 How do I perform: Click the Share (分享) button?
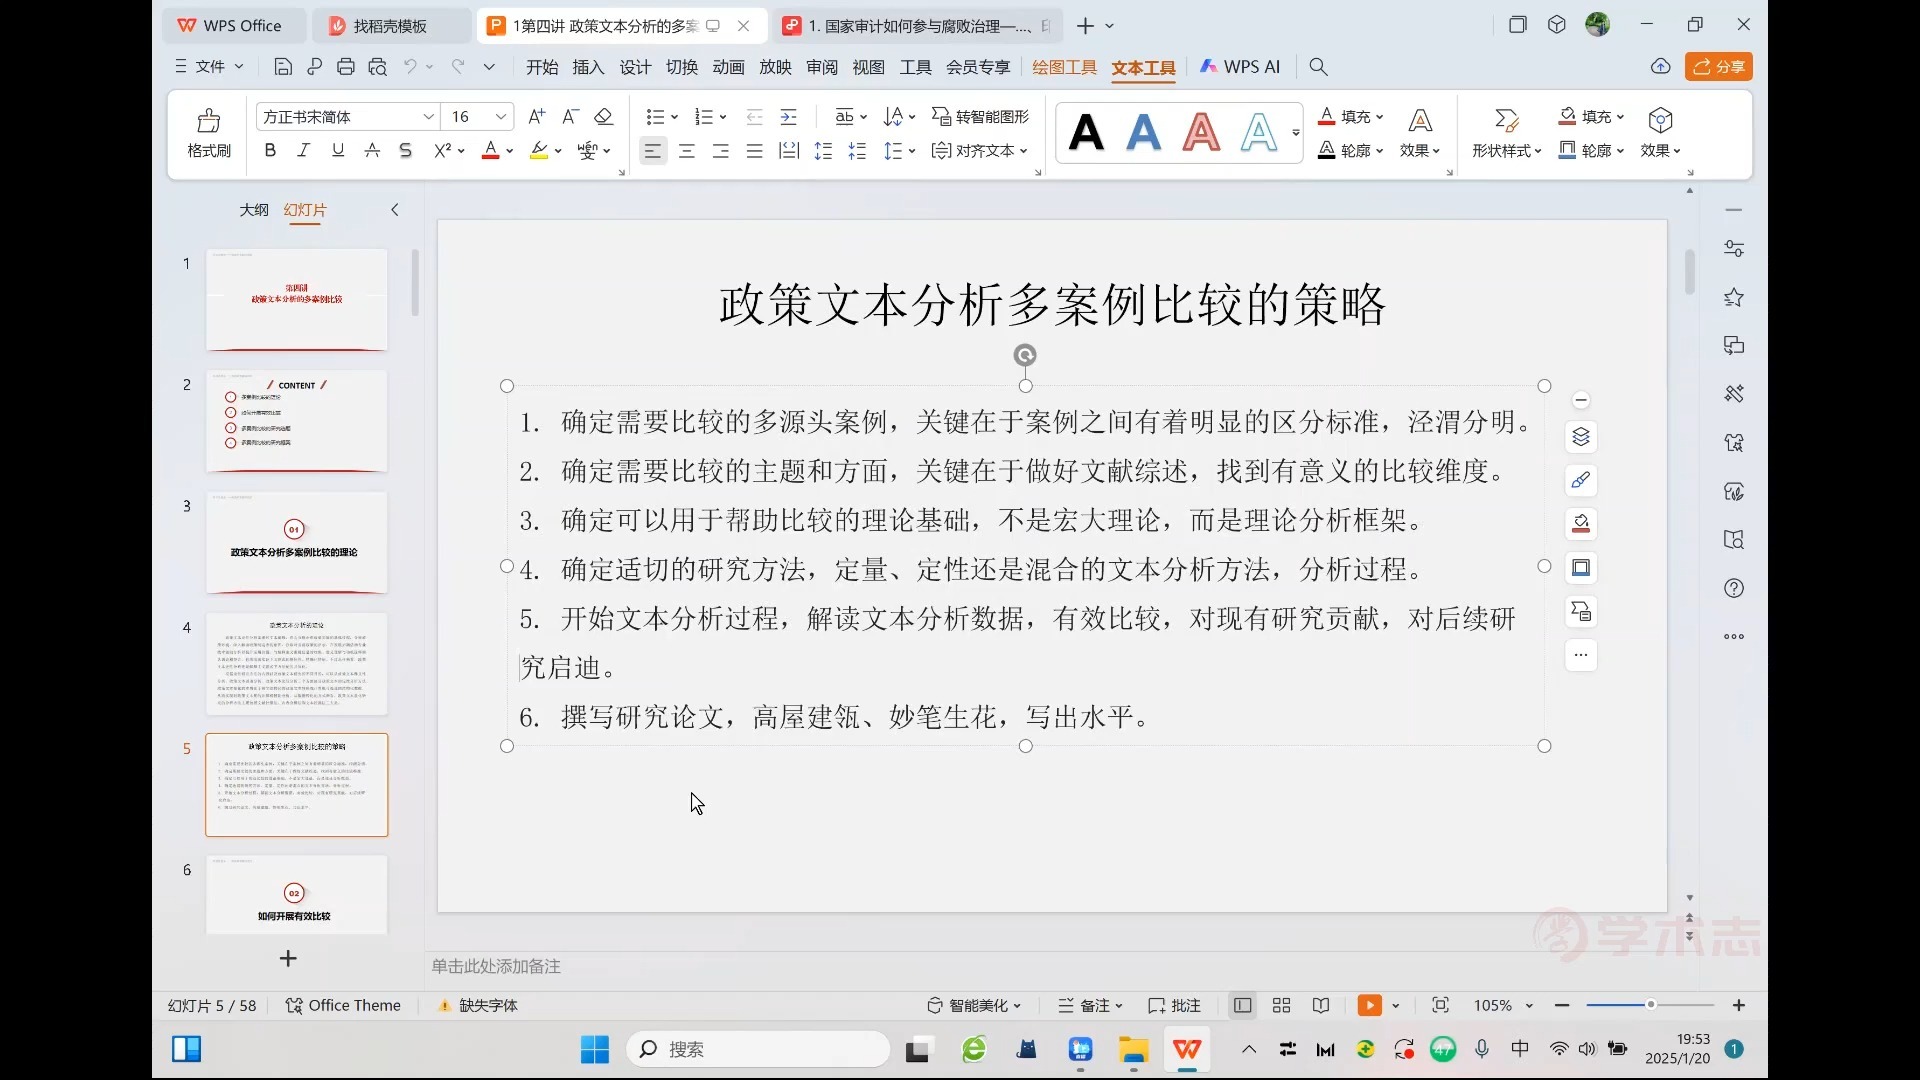click(x=1718, y=67)
